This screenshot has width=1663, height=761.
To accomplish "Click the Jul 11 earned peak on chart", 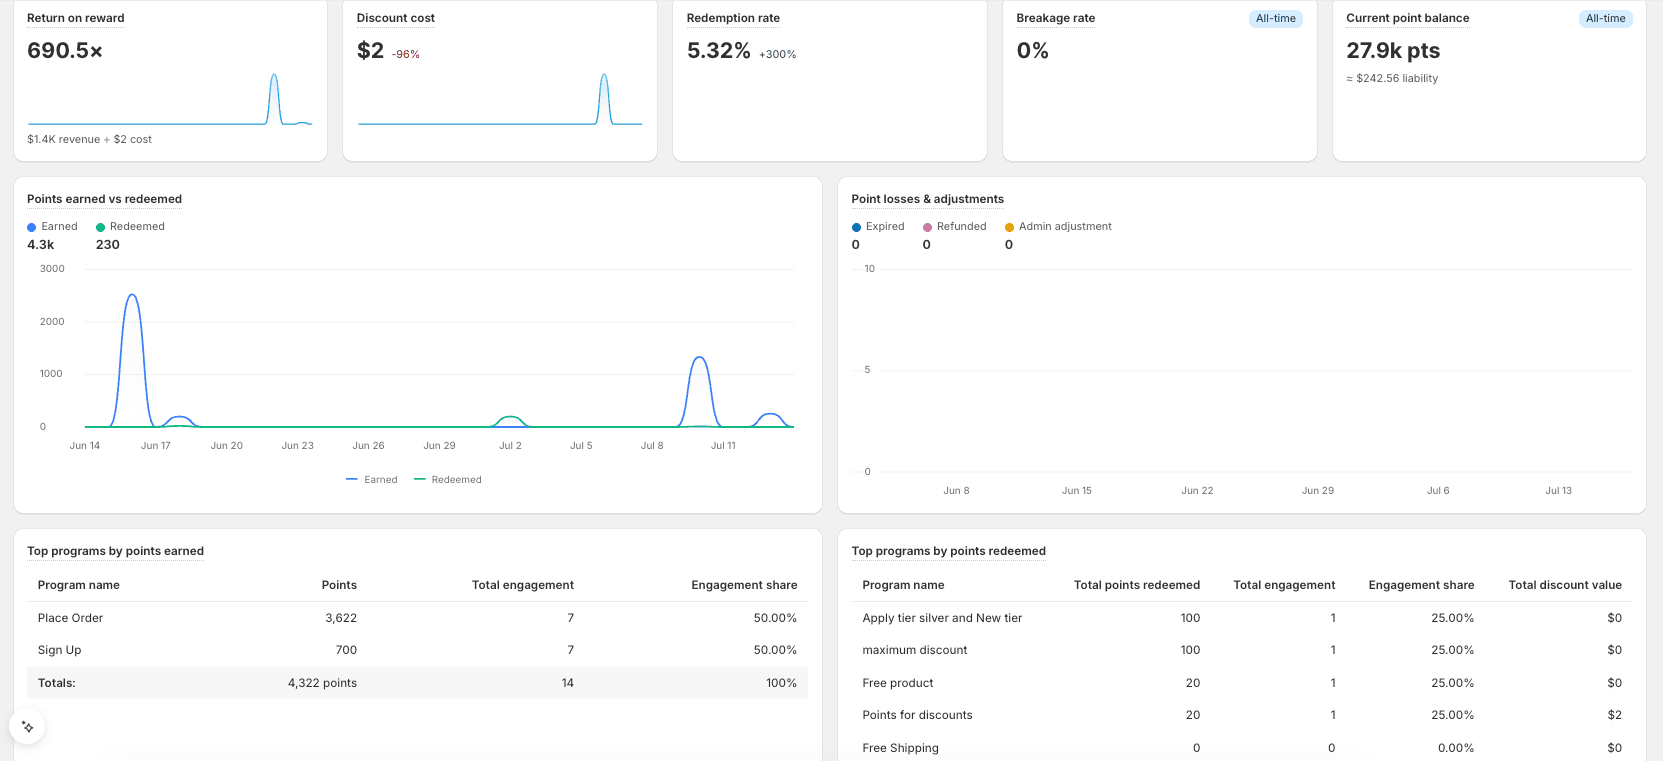I will pos(700,358).
